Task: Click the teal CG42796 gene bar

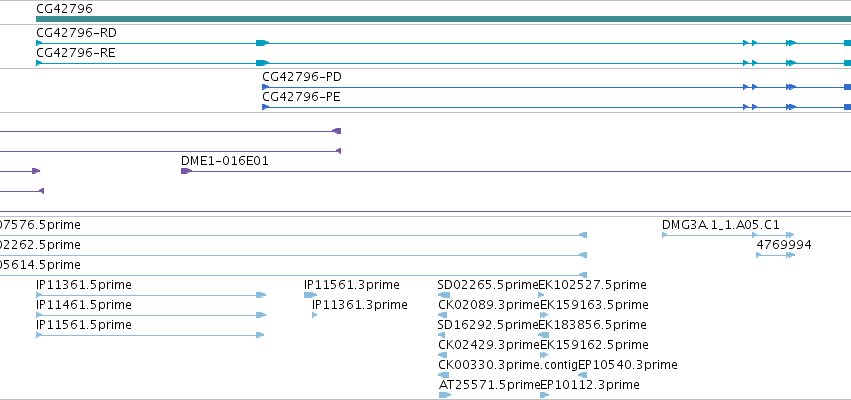Action: [x=443, y=19]
